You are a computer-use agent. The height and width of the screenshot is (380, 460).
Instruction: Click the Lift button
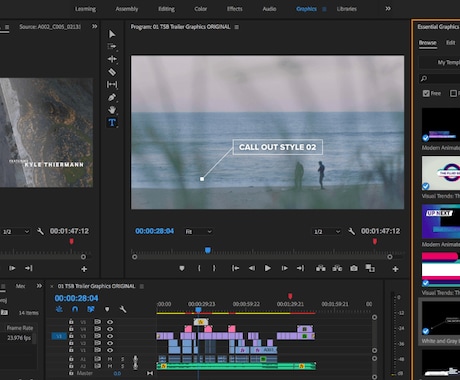pos(321,268)
